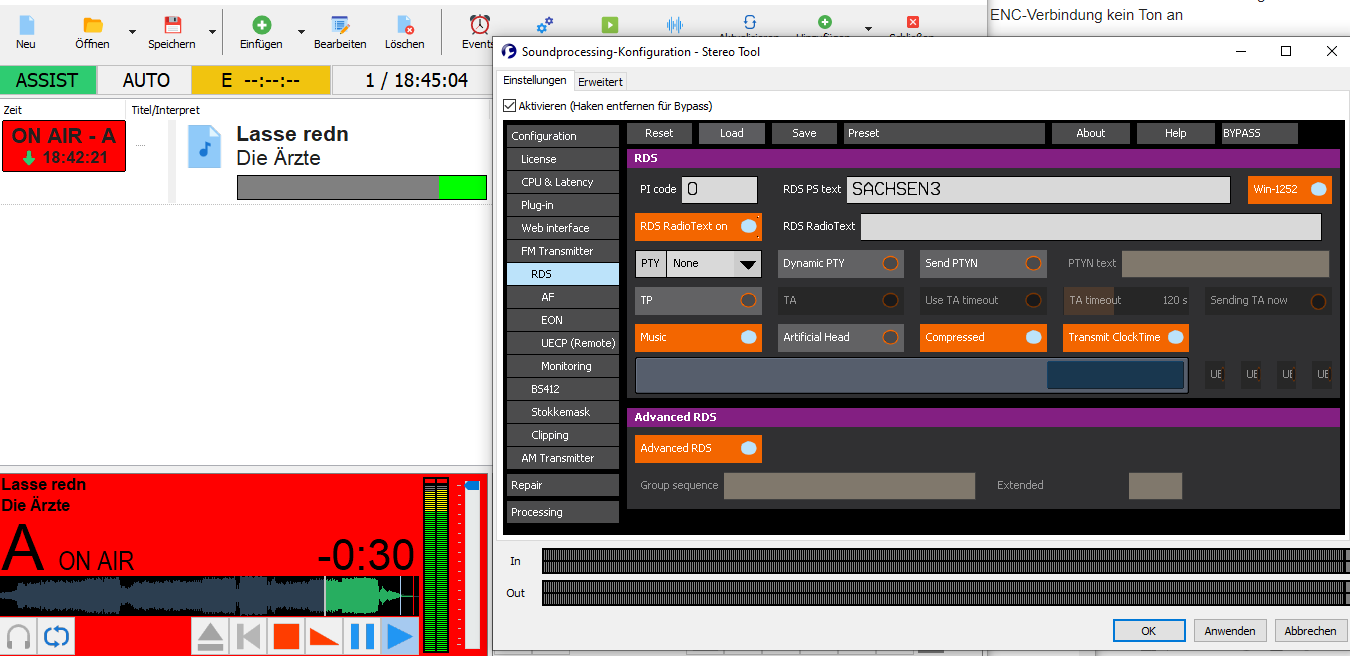This screenshot has width=1350, height=656.
Task: Click the Löschen delete icon
Action: (404, 25)
